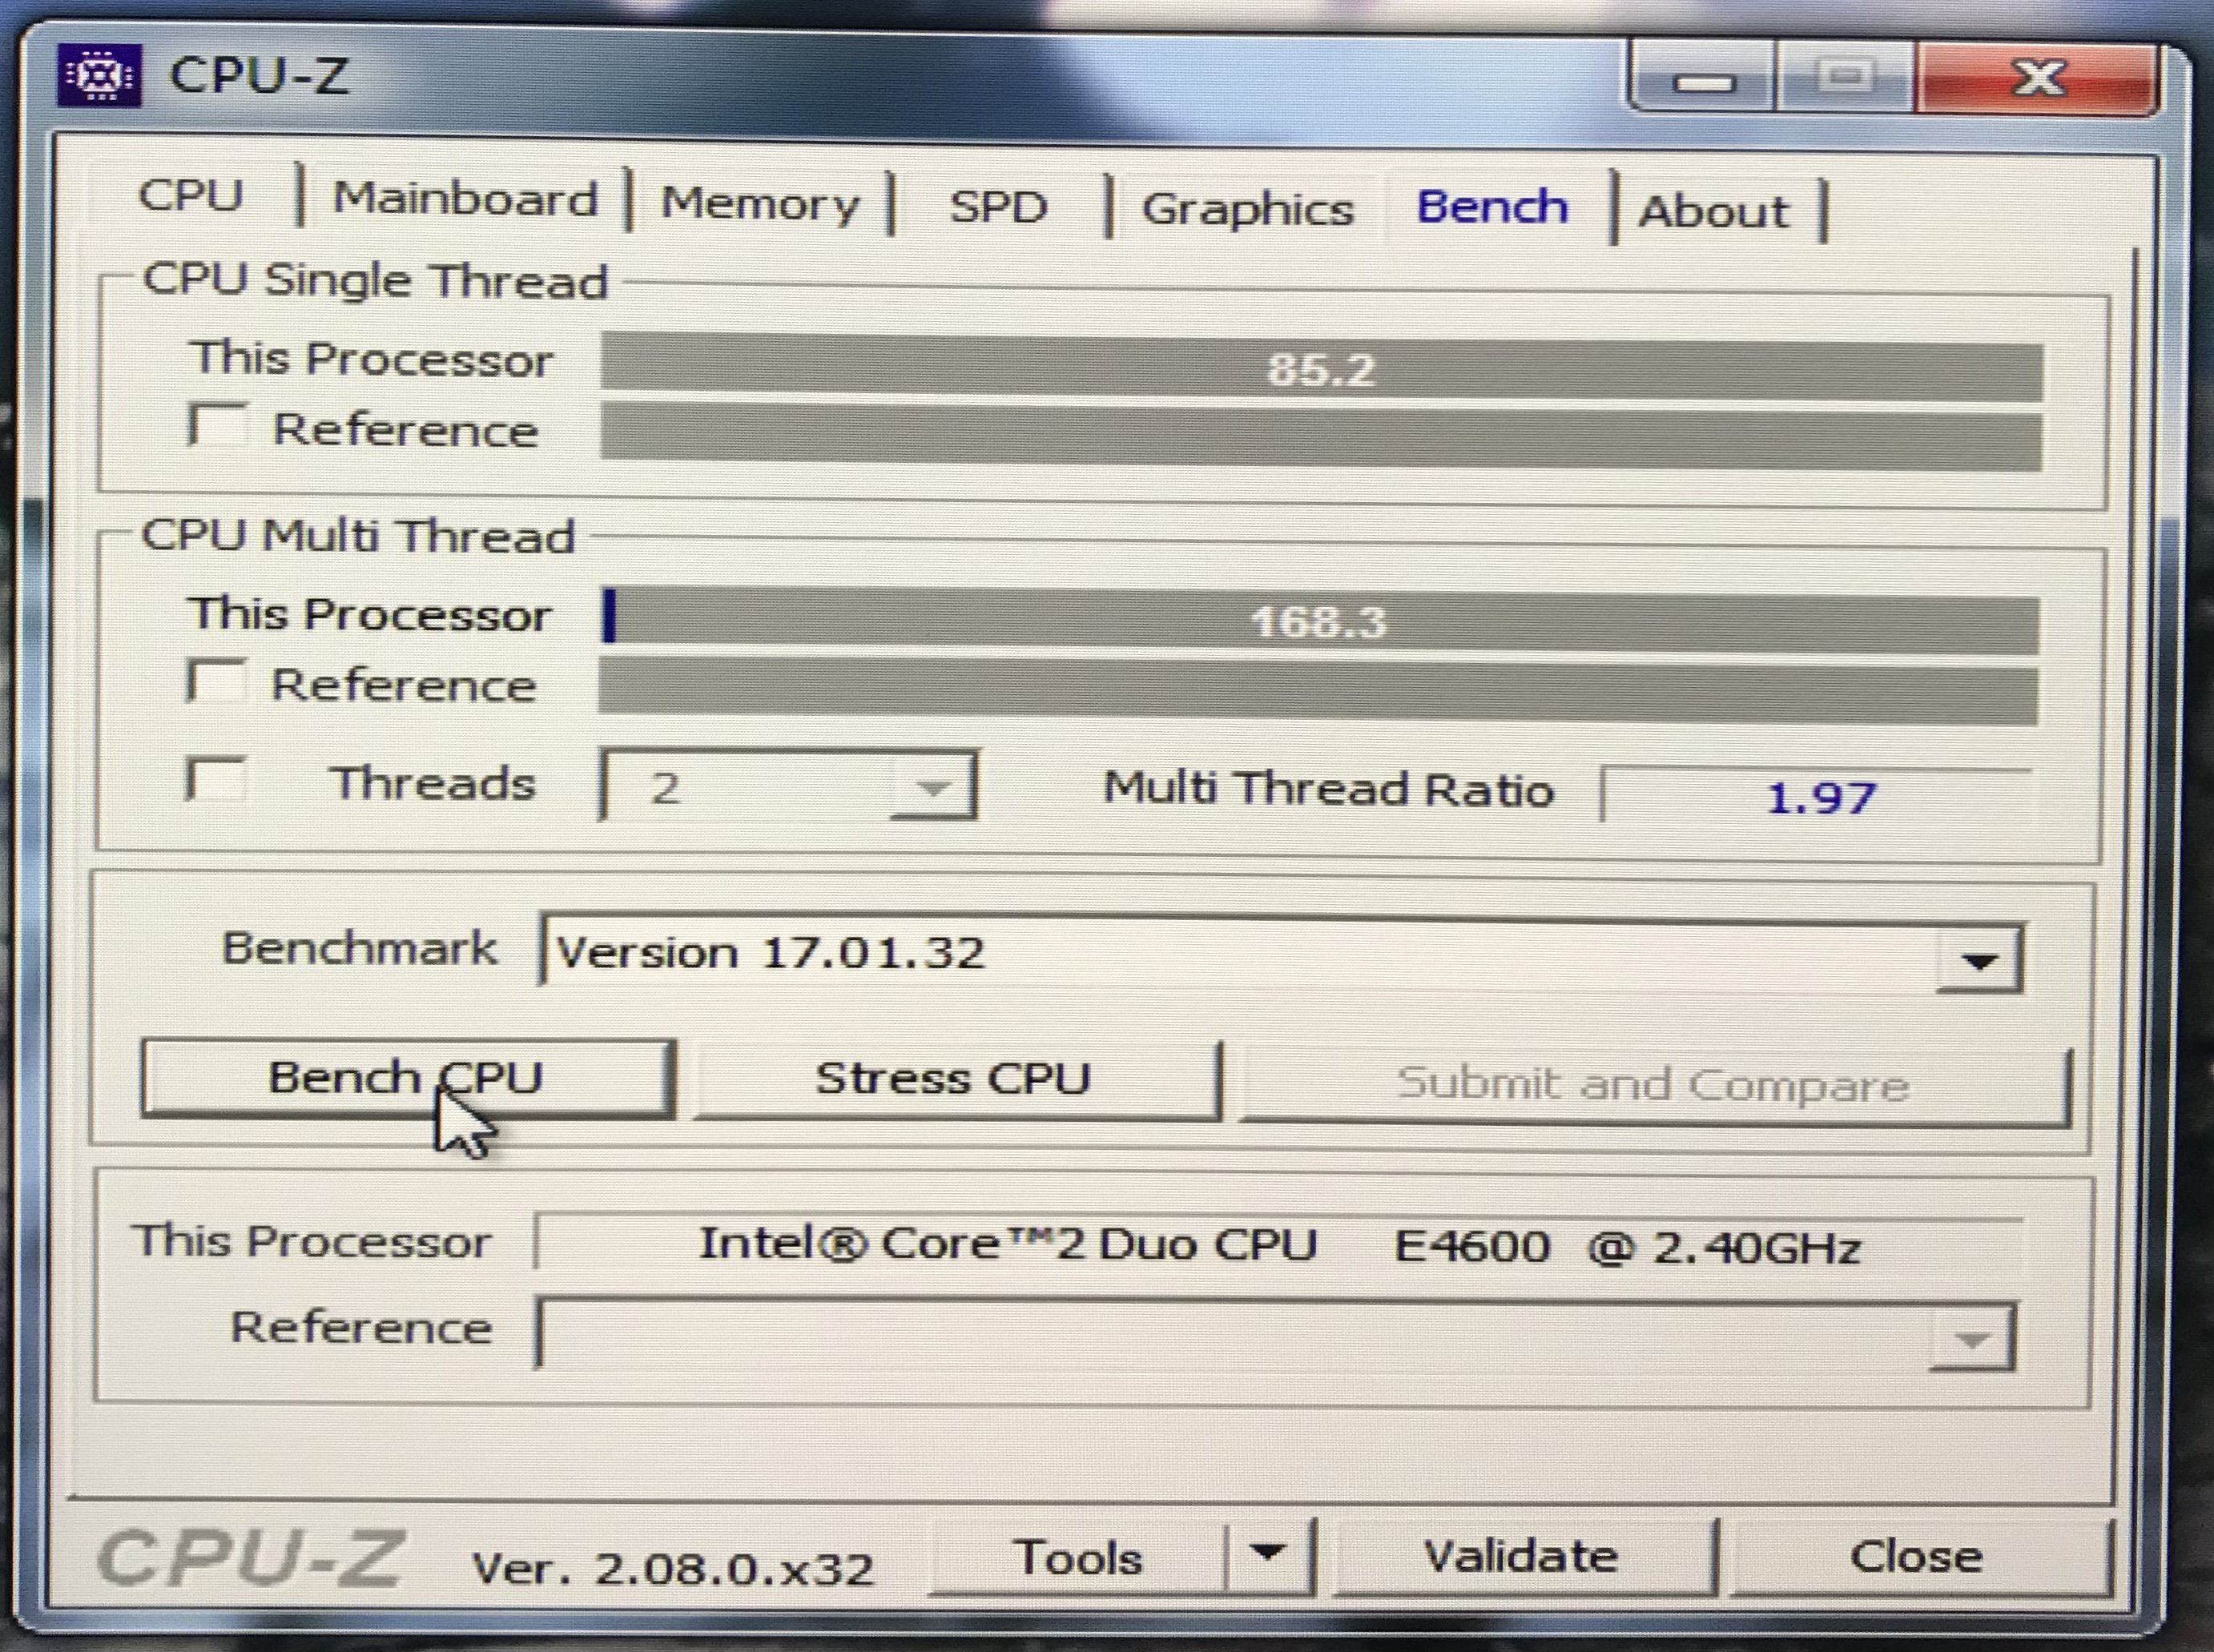Switch to the Memory tab

click(759, 204)
